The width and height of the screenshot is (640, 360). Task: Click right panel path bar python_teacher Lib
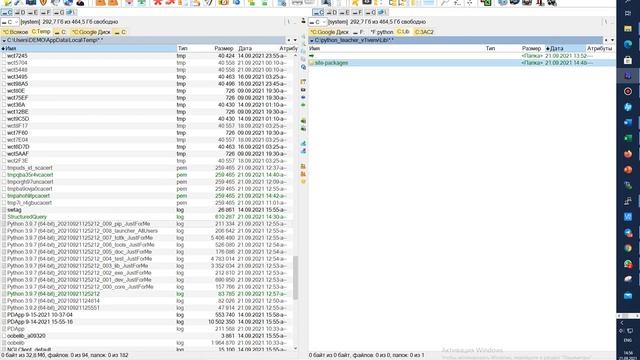pyautogui.click(x=456, y=40)
